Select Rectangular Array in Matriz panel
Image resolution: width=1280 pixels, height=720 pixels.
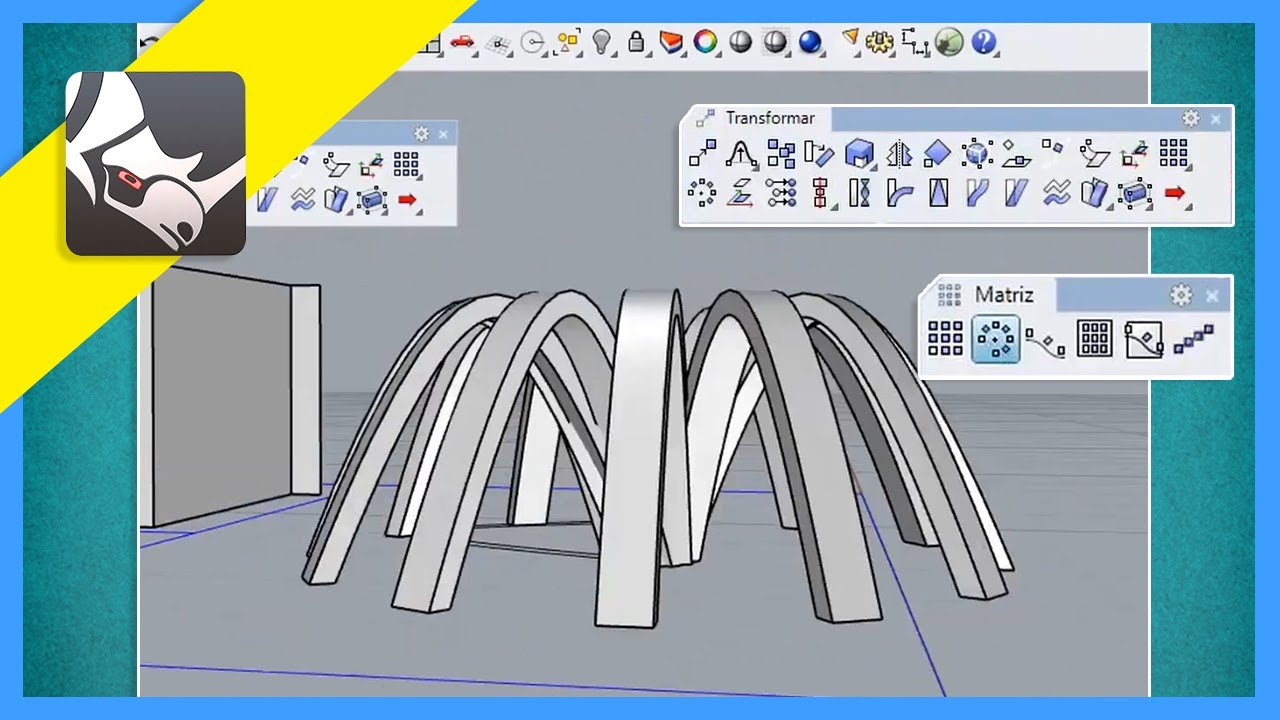coord(945,338)
